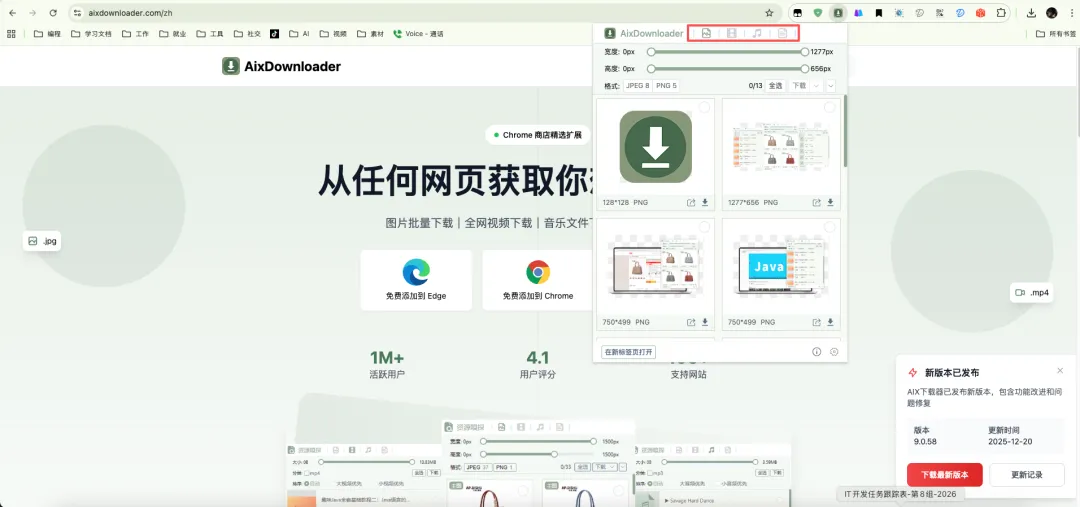Download the 1277*656 PNG image
The width and height of the screenshot is (1080, 507).
click(x=830, y=203)
